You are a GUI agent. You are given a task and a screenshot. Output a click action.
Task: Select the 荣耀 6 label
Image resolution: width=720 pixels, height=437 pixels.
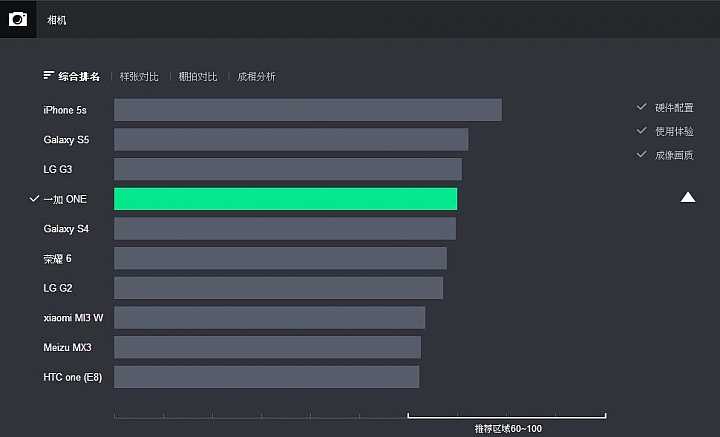57,258
